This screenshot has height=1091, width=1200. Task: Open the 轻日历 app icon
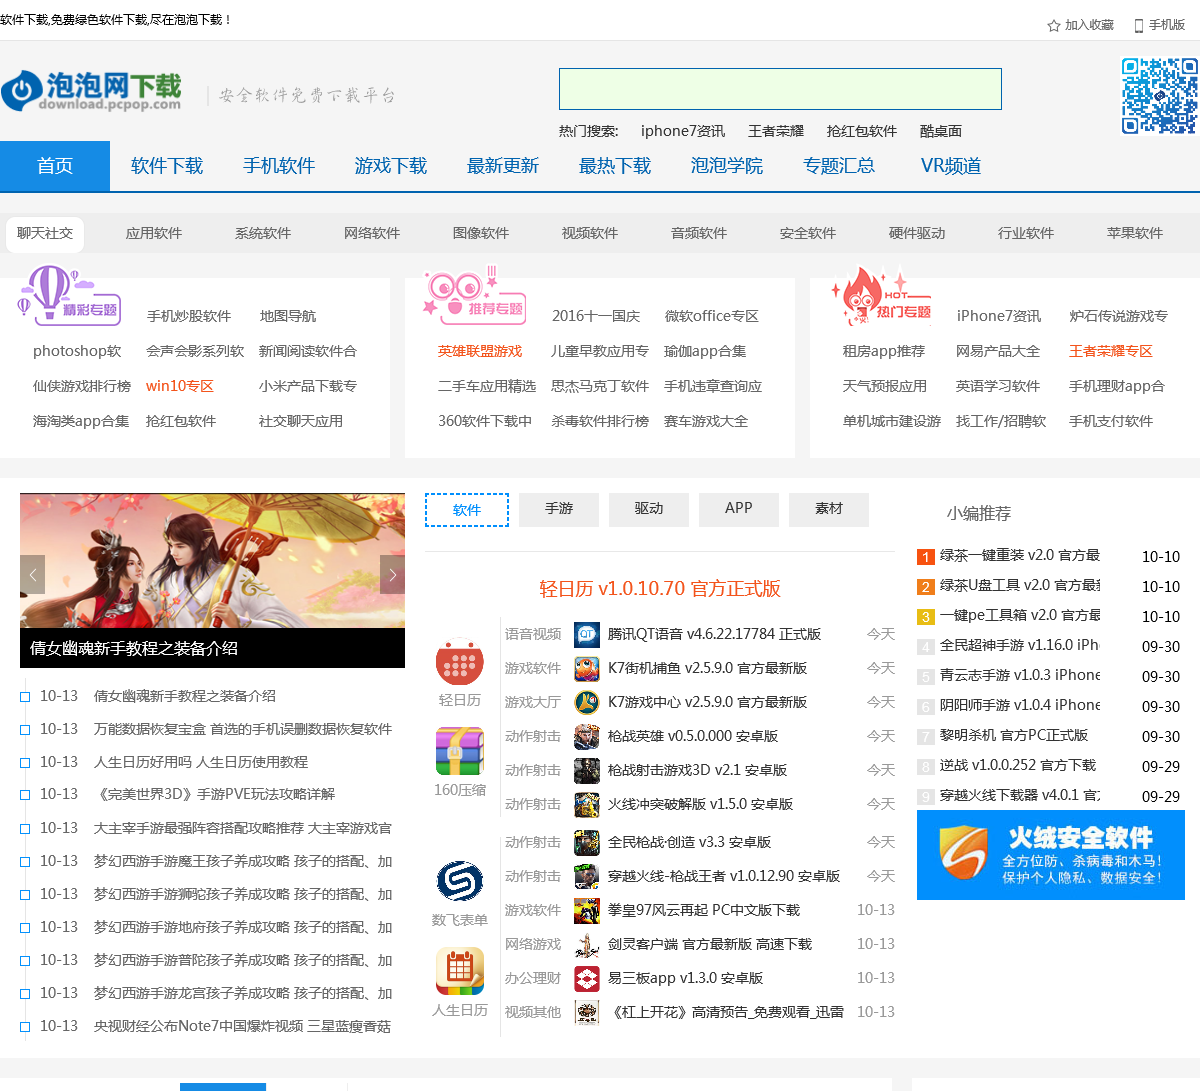(x=460, y=663)
